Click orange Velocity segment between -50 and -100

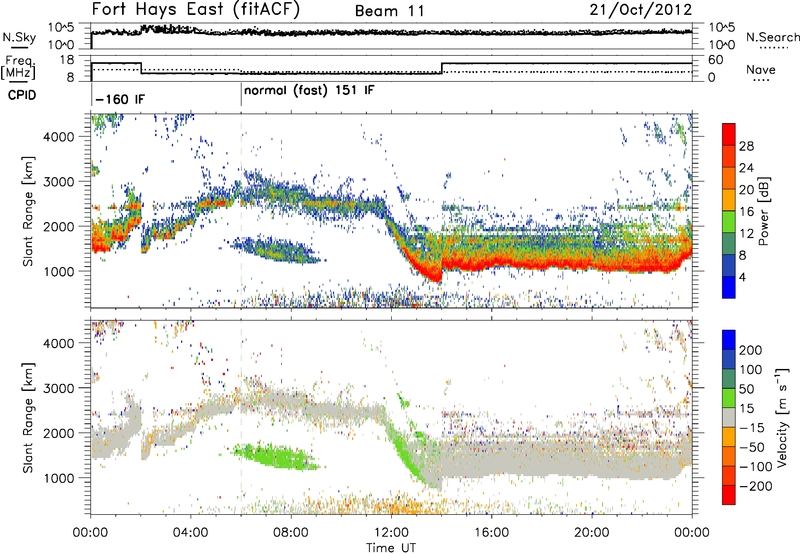[729, 456]
